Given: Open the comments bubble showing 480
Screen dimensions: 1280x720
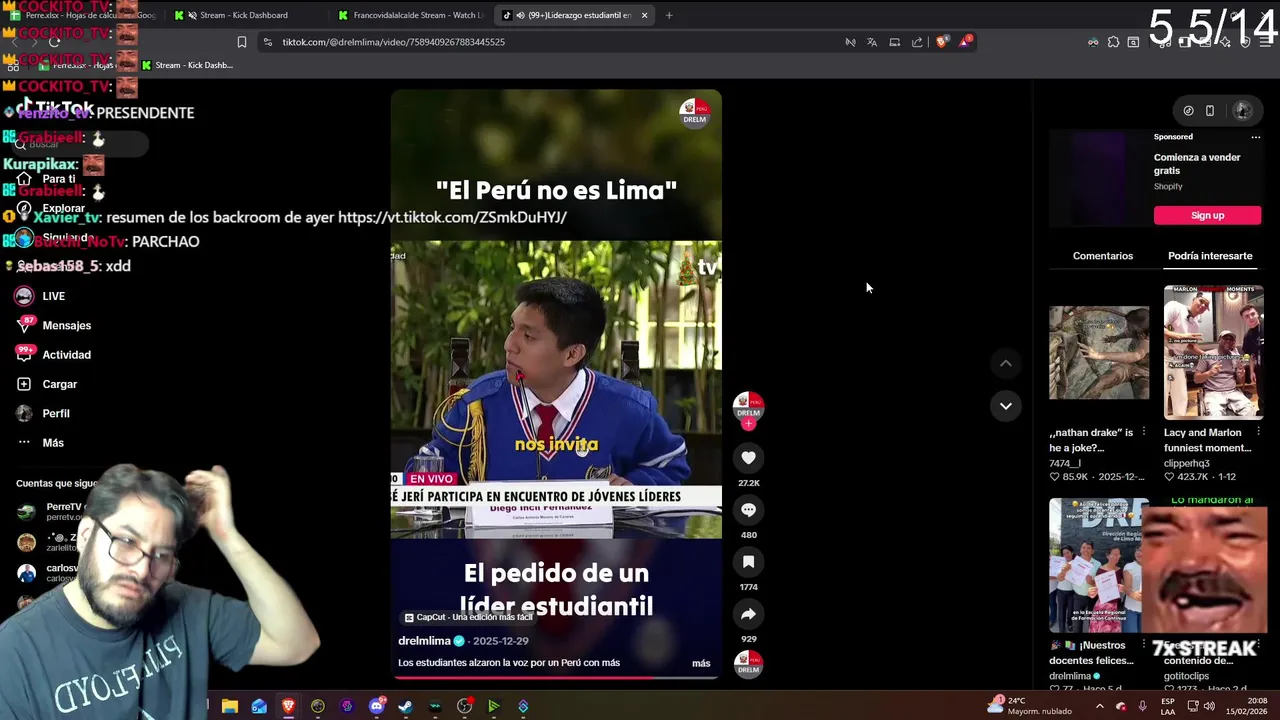Looking at the screenshot, I should 748,509.
